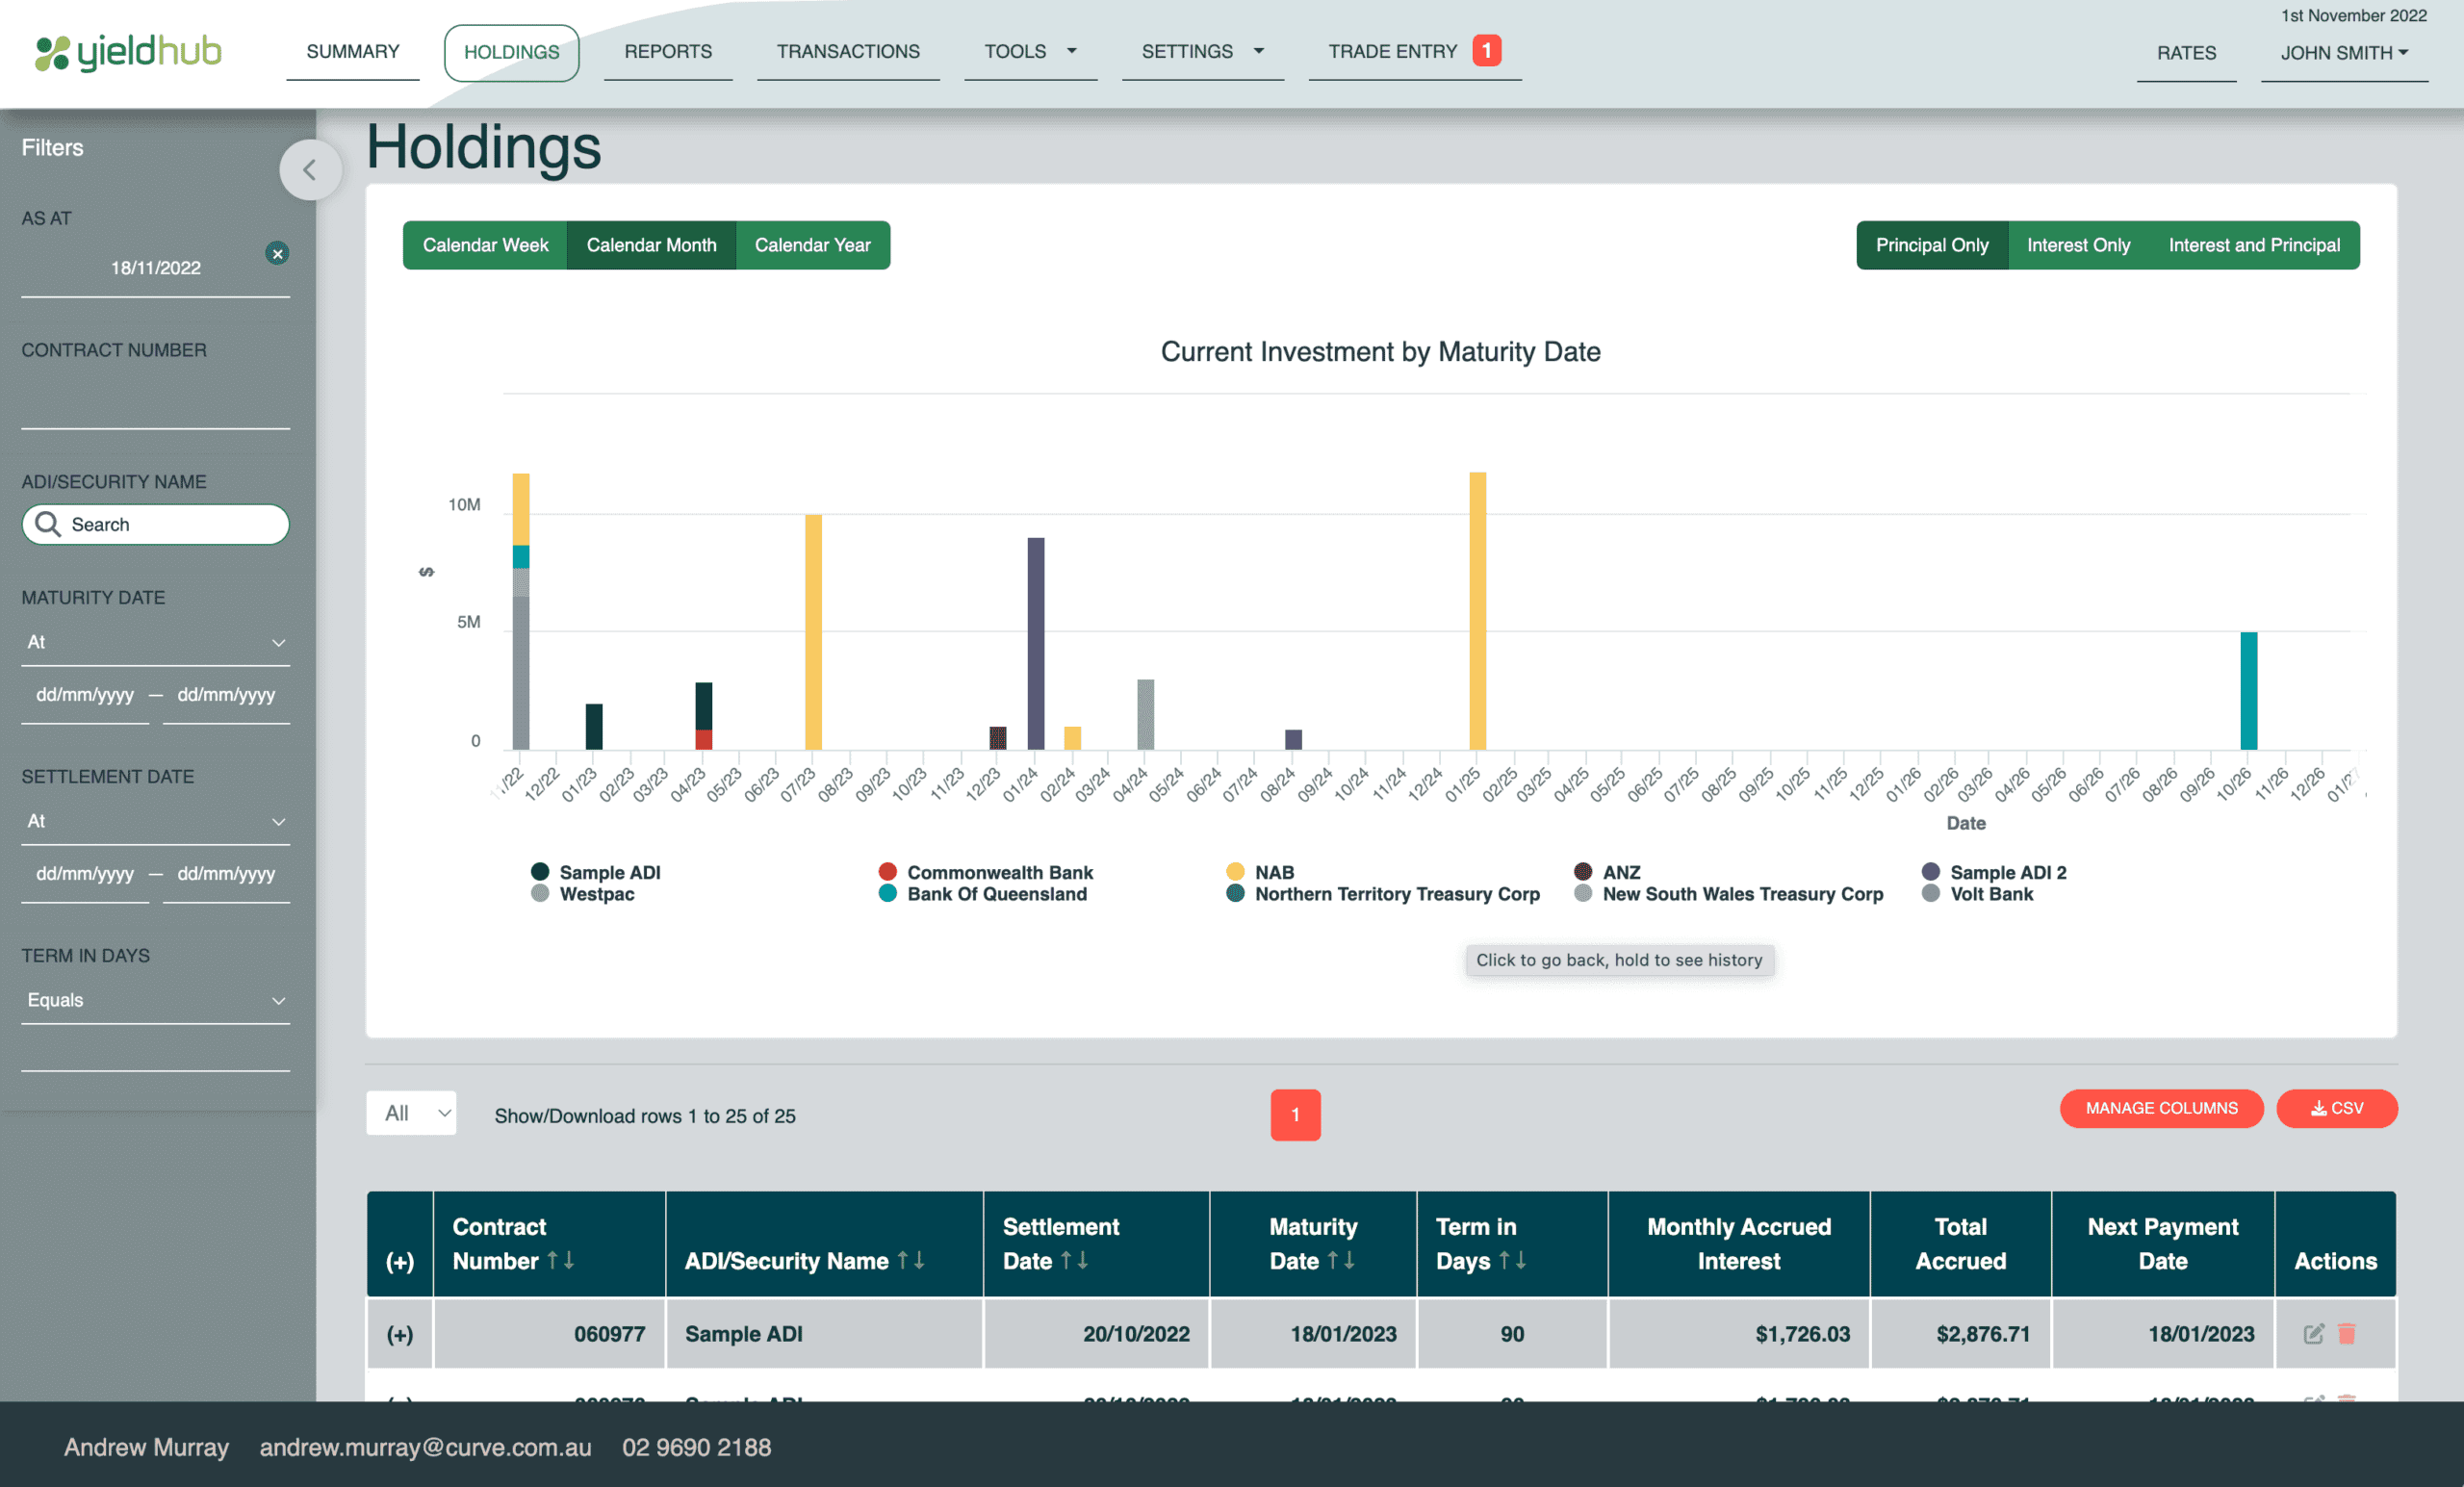Select Interest and Principal chart mode
Viewport: 2464px width, 1487px height.
(2253, 245)
